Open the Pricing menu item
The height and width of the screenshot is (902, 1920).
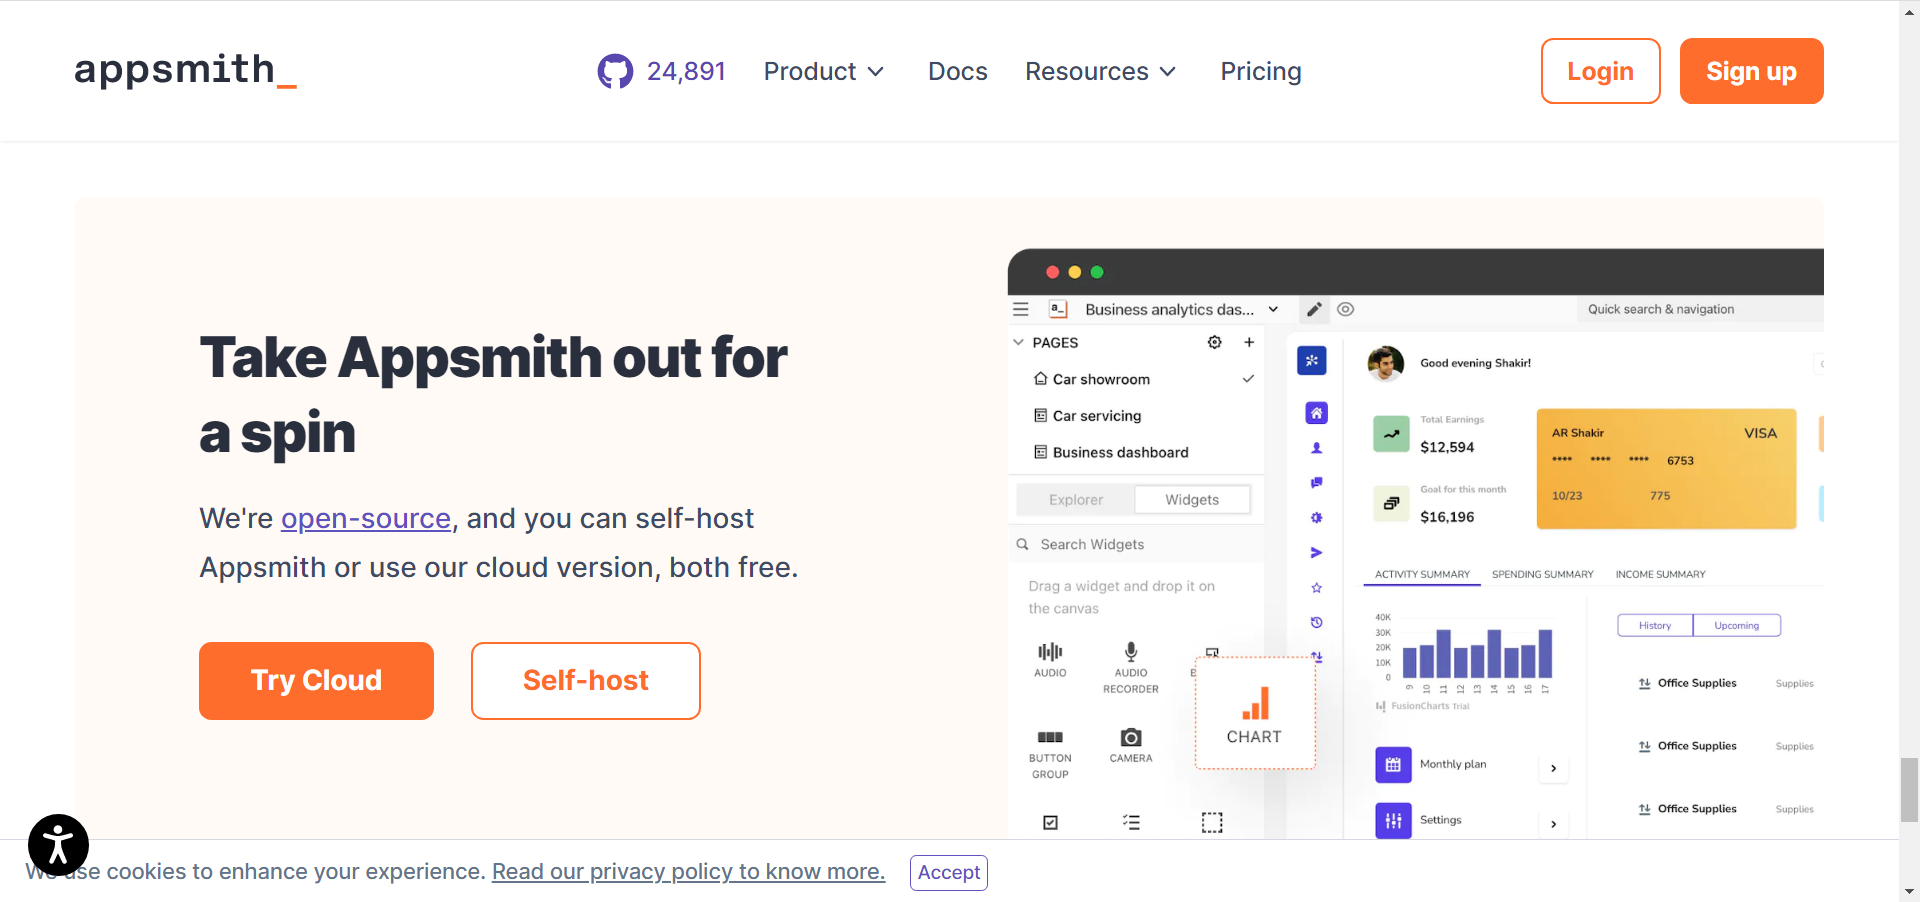coord(1260,72)
